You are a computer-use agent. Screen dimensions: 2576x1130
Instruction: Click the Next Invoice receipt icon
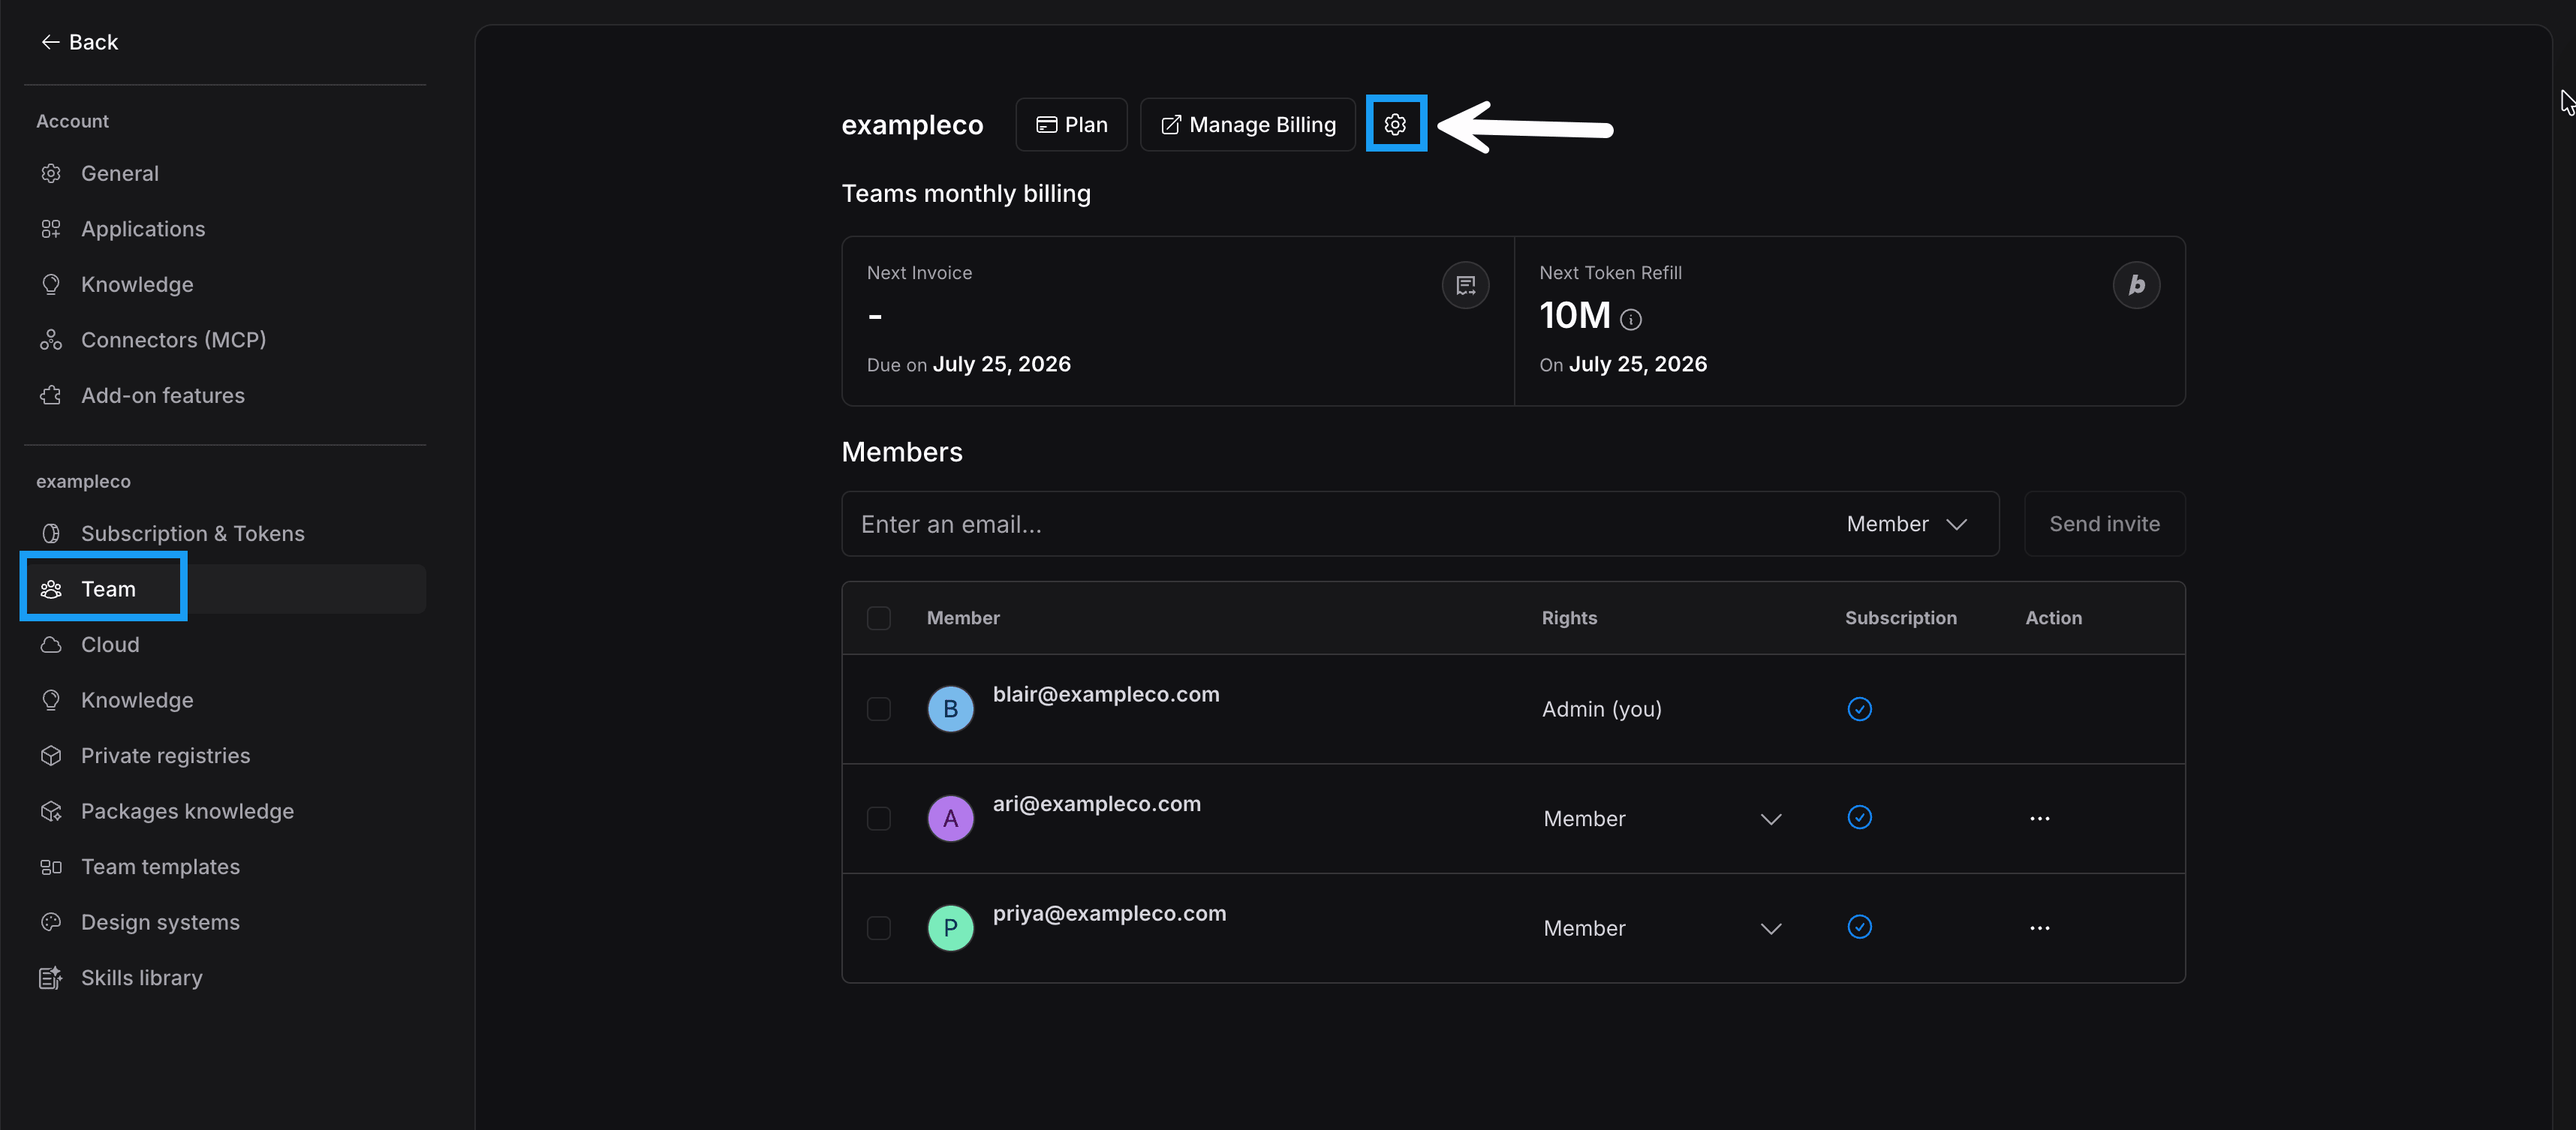point(1465,285)
